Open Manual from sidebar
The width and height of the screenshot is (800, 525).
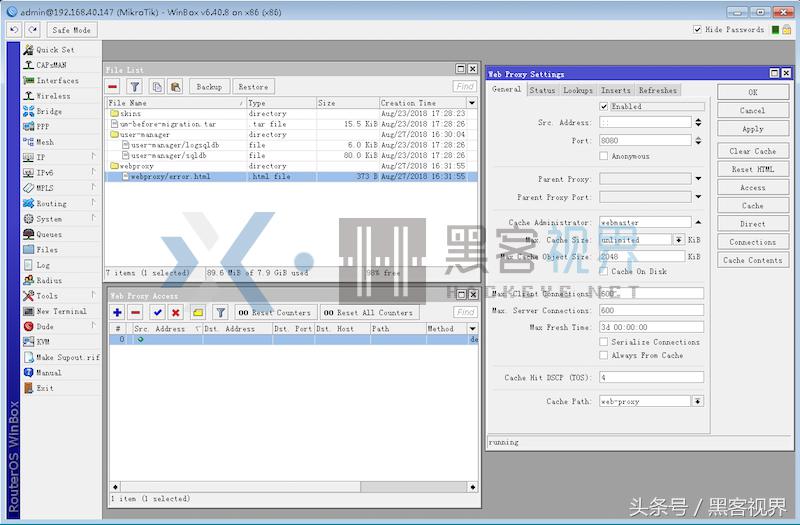point(48,372)
